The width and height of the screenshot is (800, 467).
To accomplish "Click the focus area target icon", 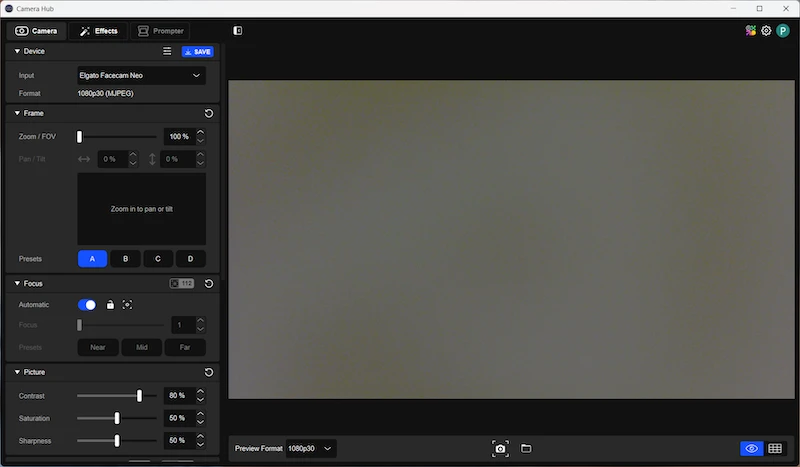I will tap(127, 305).
